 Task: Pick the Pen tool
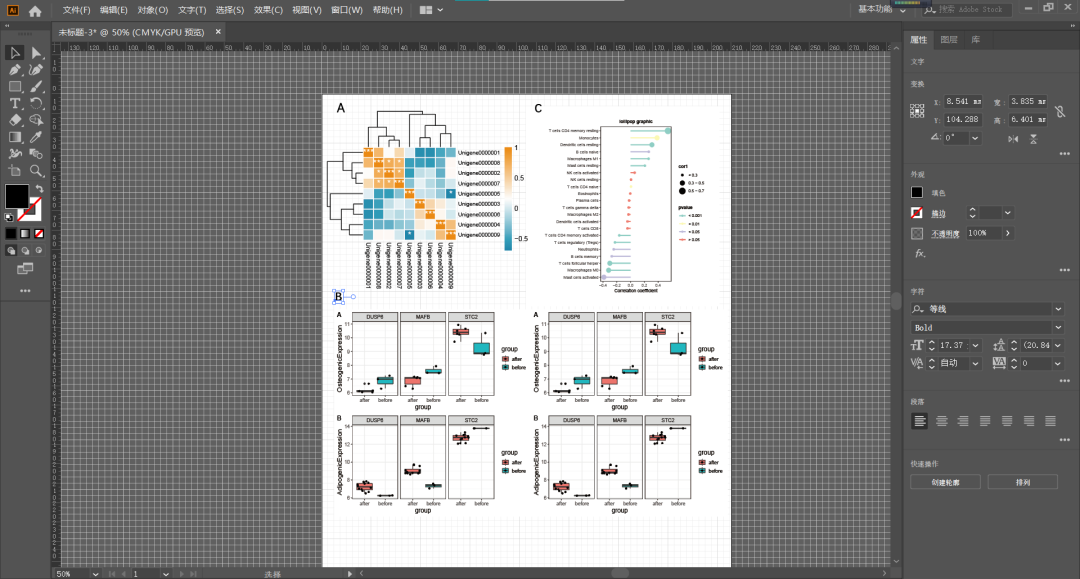(x=14, y=70)
